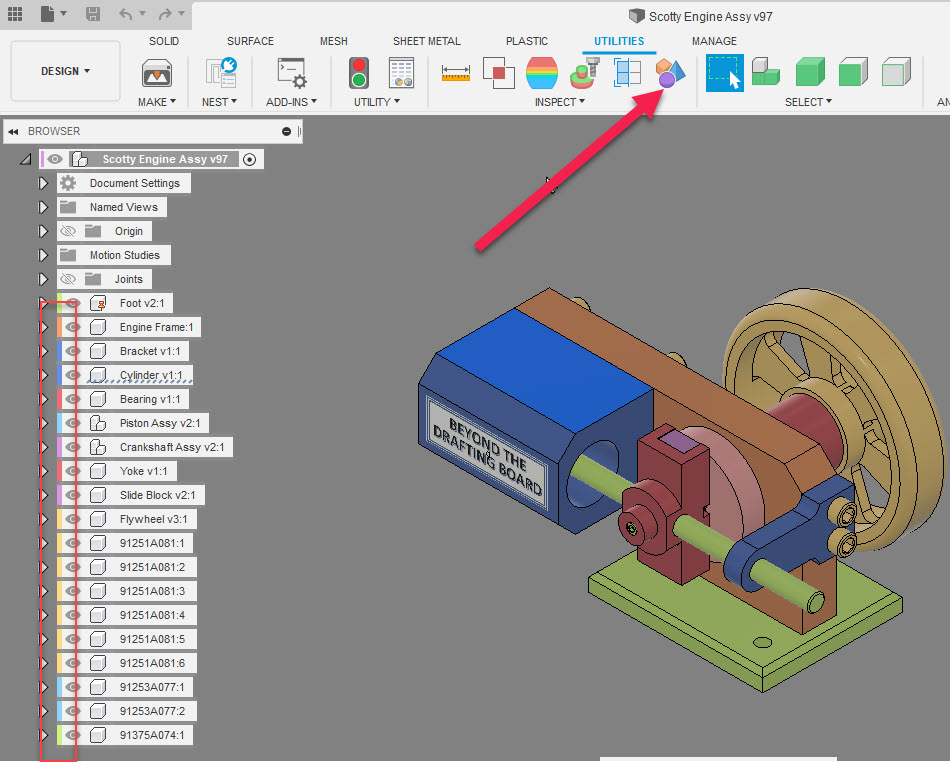Select the window selection tool in Select panel
Screen dimensions: 950x762
[x=724, y=73]
